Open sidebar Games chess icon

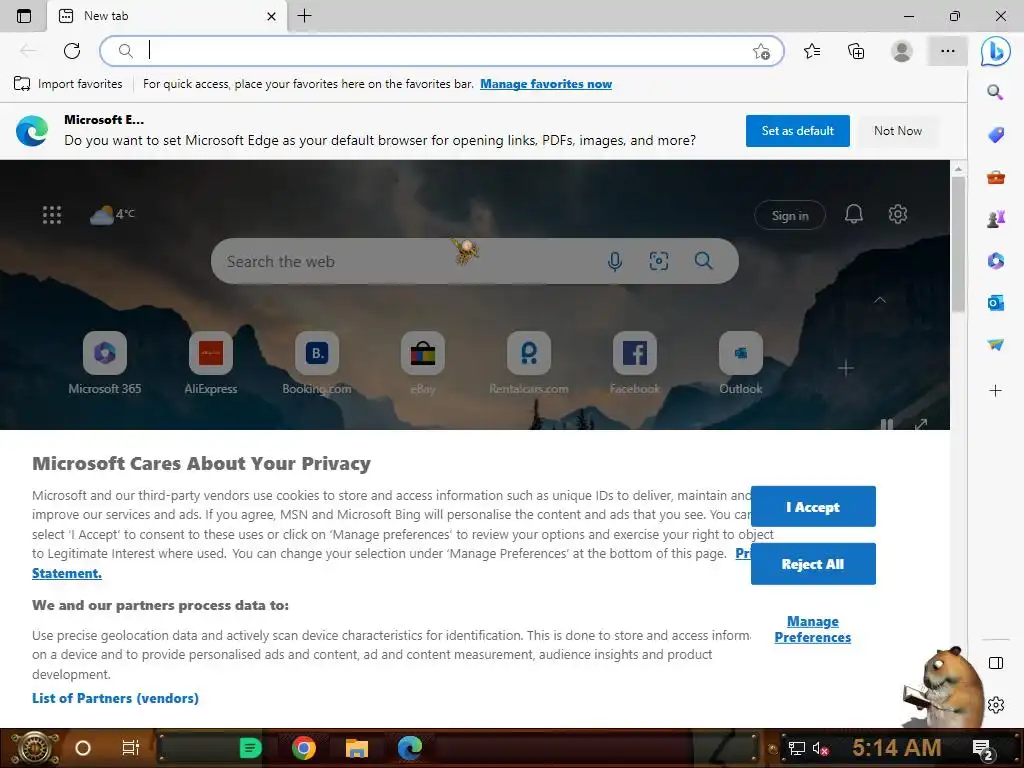(x=995, y=219)
